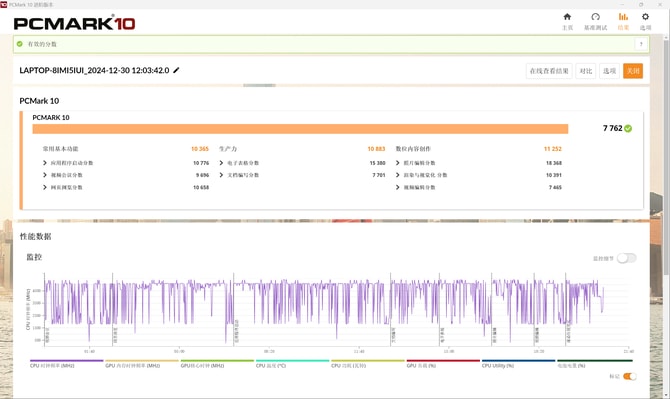The height and width of the screenshot is (399, 670).
Task: Click the orange Close button
Action: point(633,71)
